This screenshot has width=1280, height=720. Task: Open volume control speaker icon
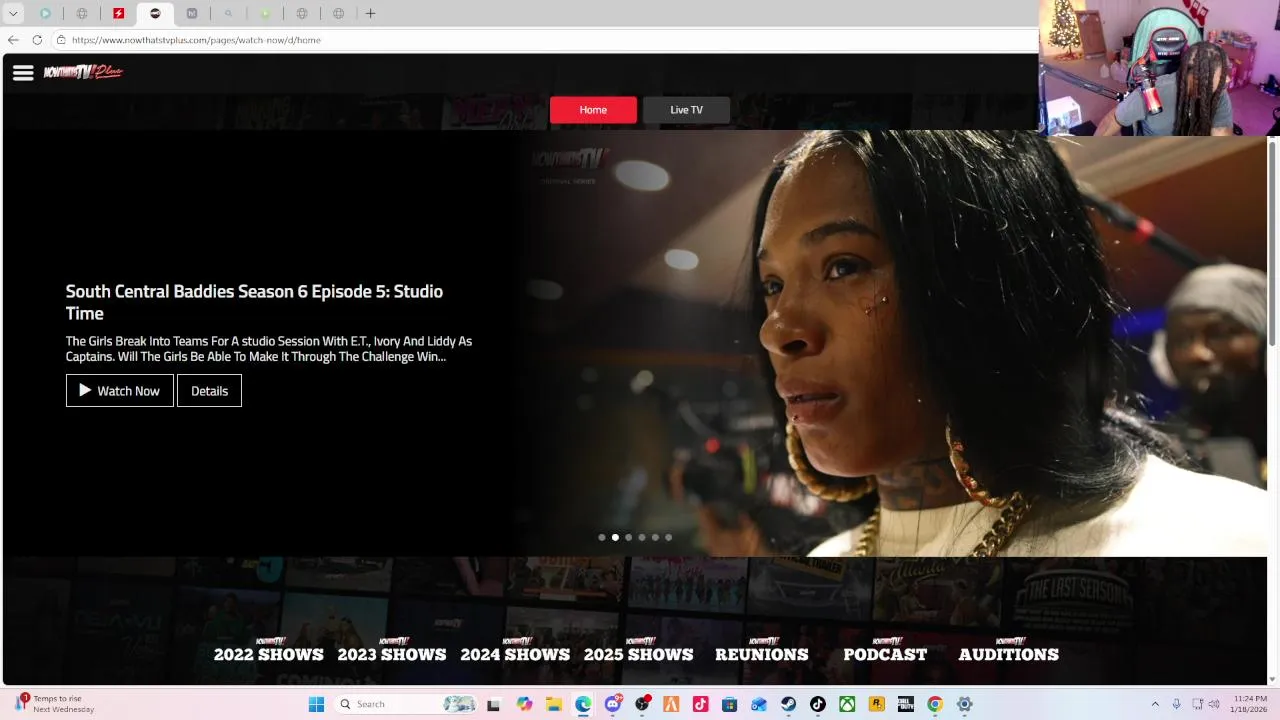coord(1214,704)
